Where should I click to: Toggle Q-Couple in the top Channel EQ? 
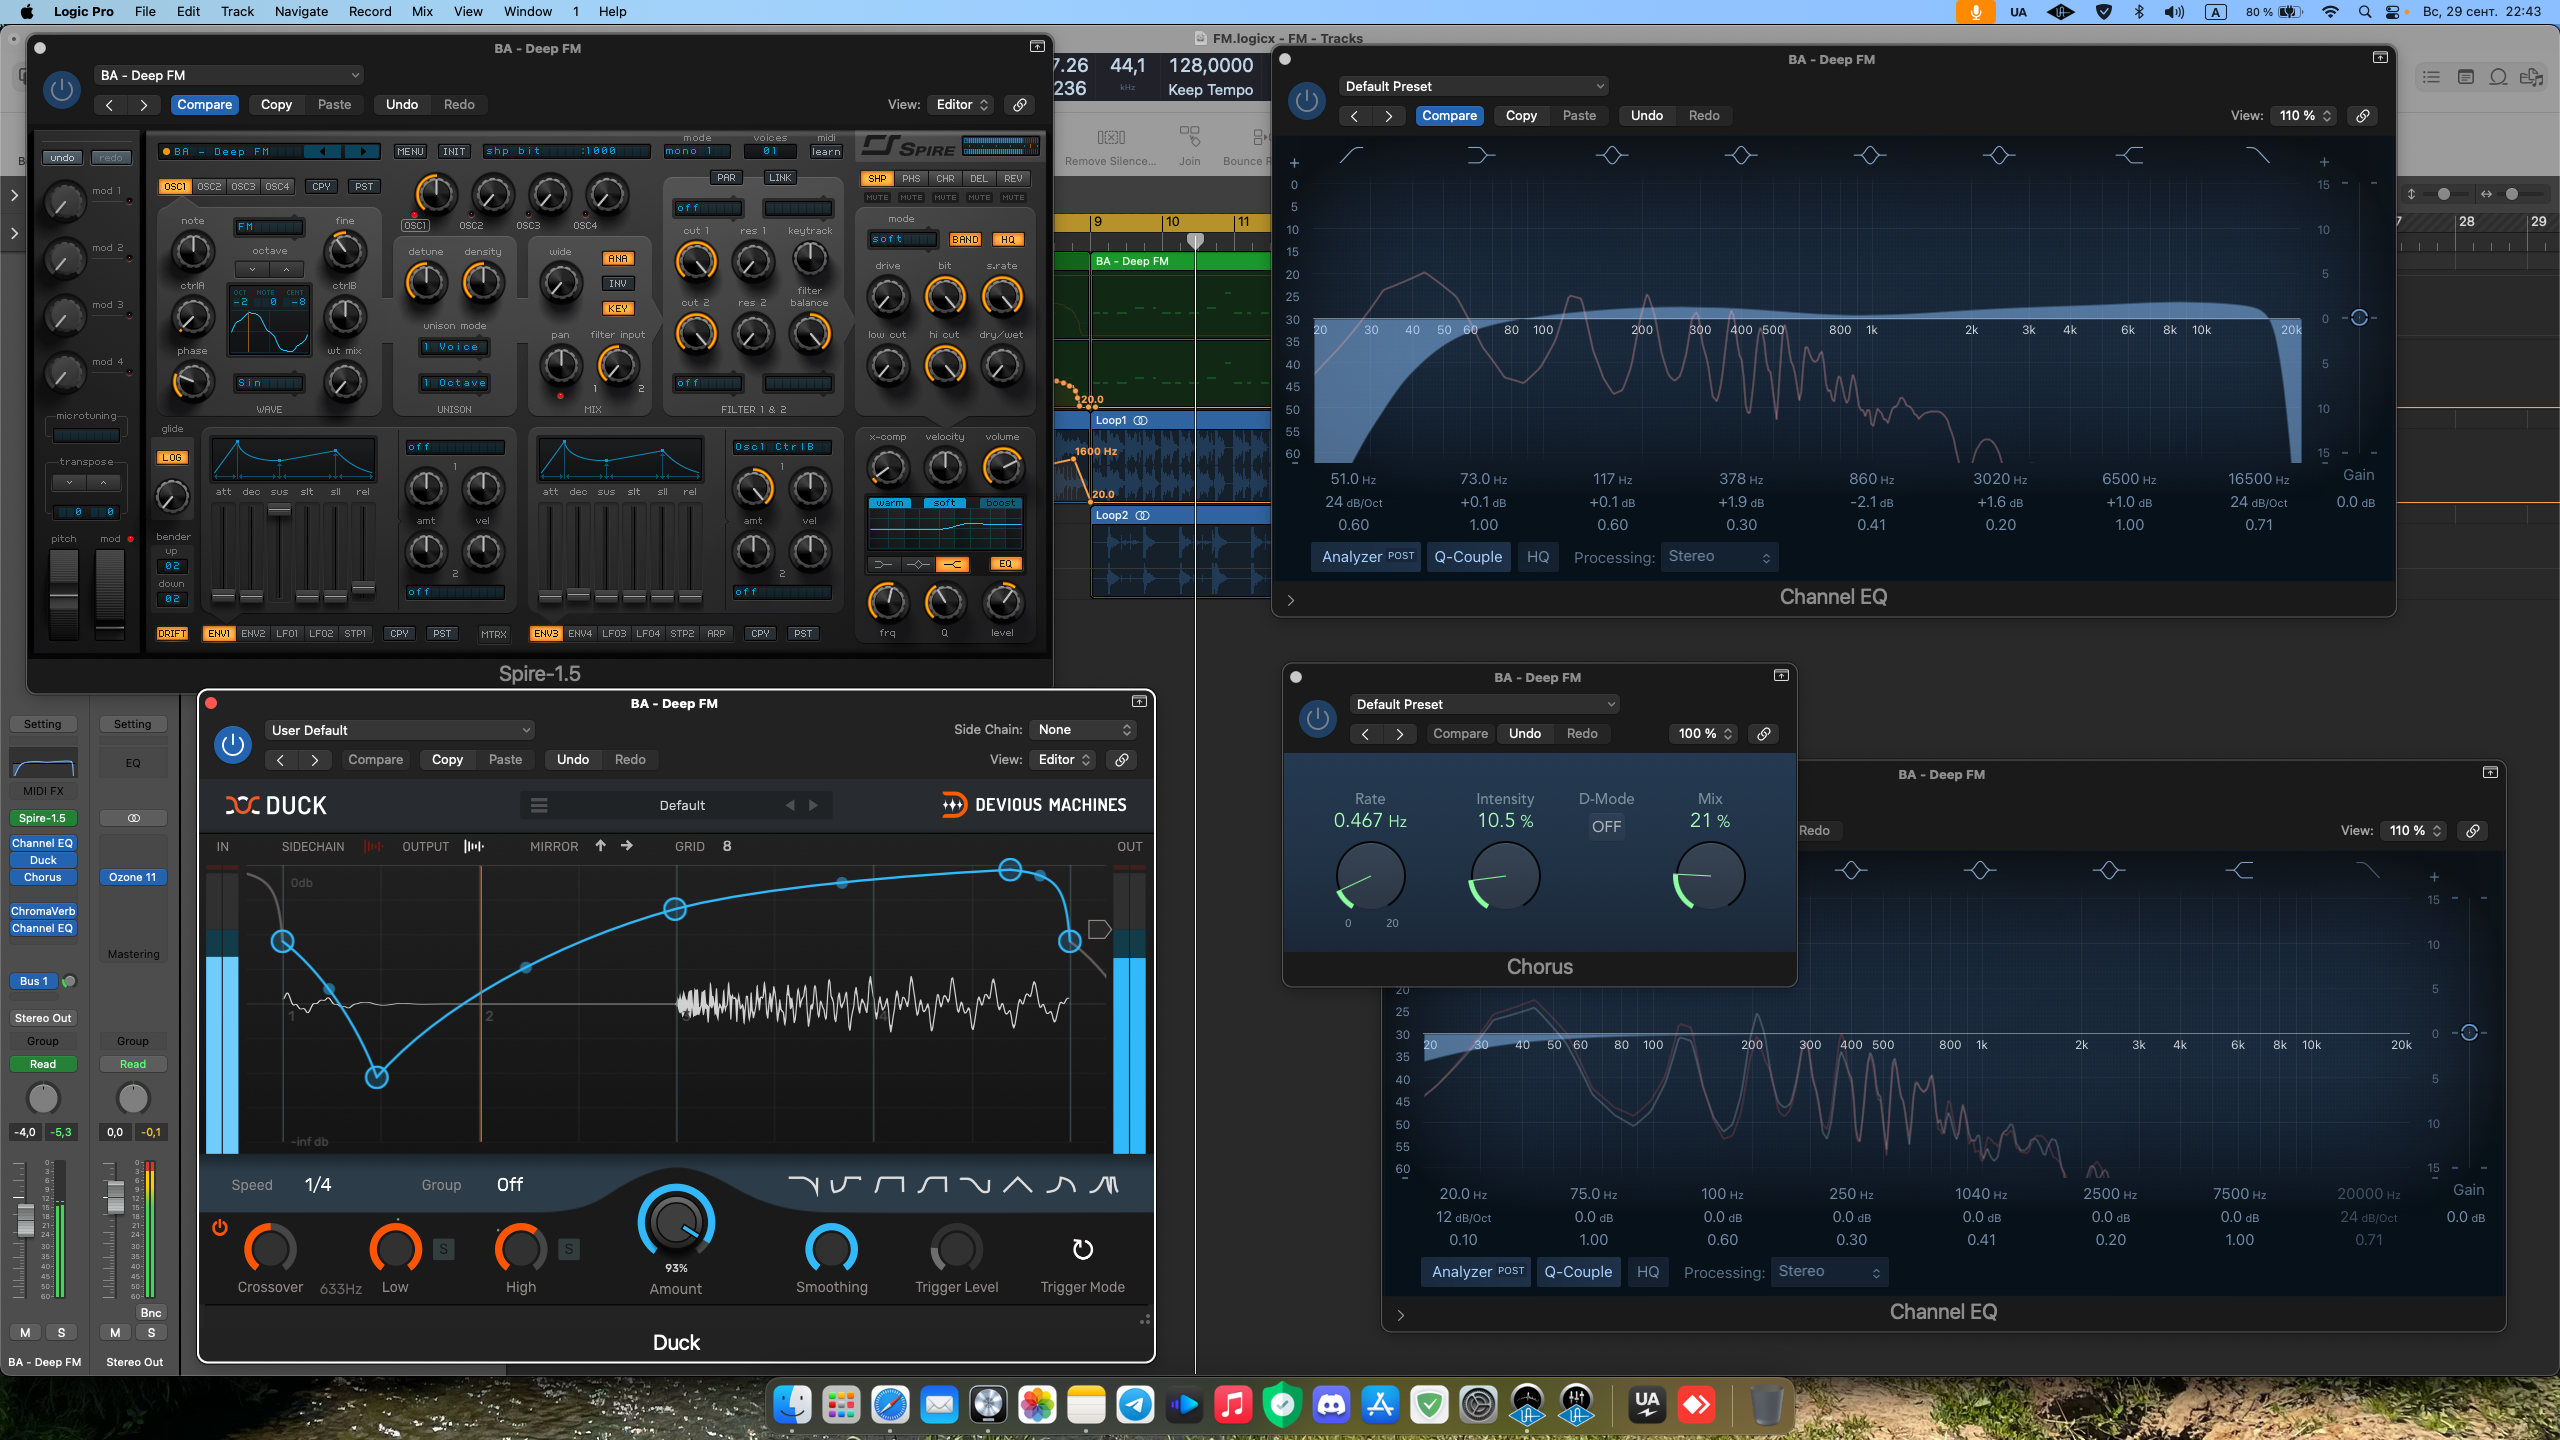pos(1467,557)
